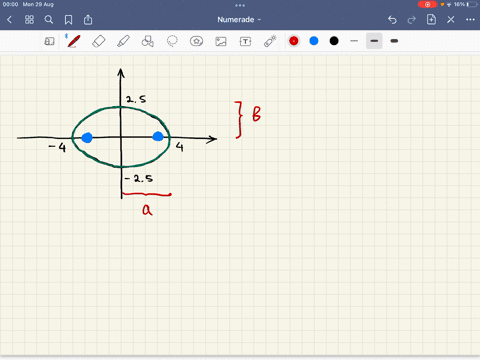Viewport: 480px width, 360px height.
Task: Choose the blue pen color
Action: [x=314, y=41]
